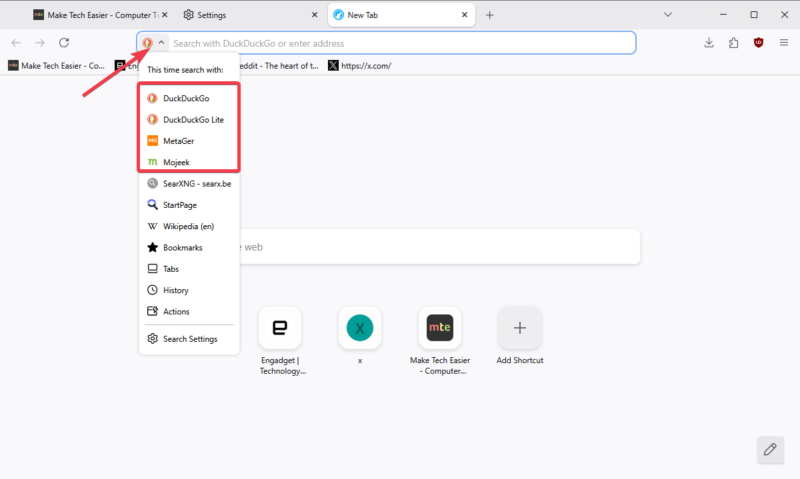This screenshot has width=800, height=479.
Task: Click the Add Shortcut tile
Action: (x=519, y=328)
